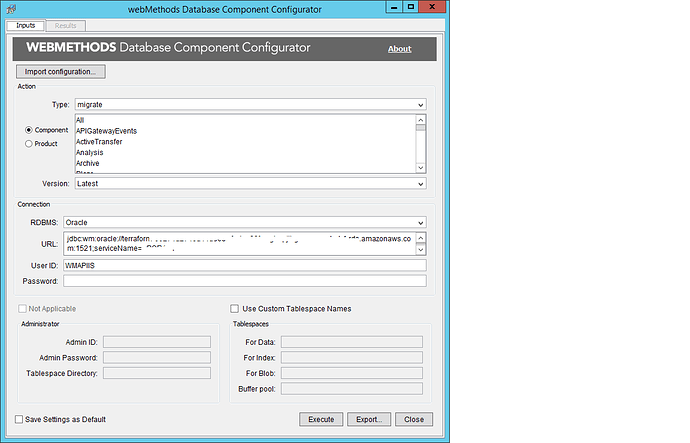Open the Results tab
Image resolution: width=690 pixels, height=443 pixels.
coord(66,26)
